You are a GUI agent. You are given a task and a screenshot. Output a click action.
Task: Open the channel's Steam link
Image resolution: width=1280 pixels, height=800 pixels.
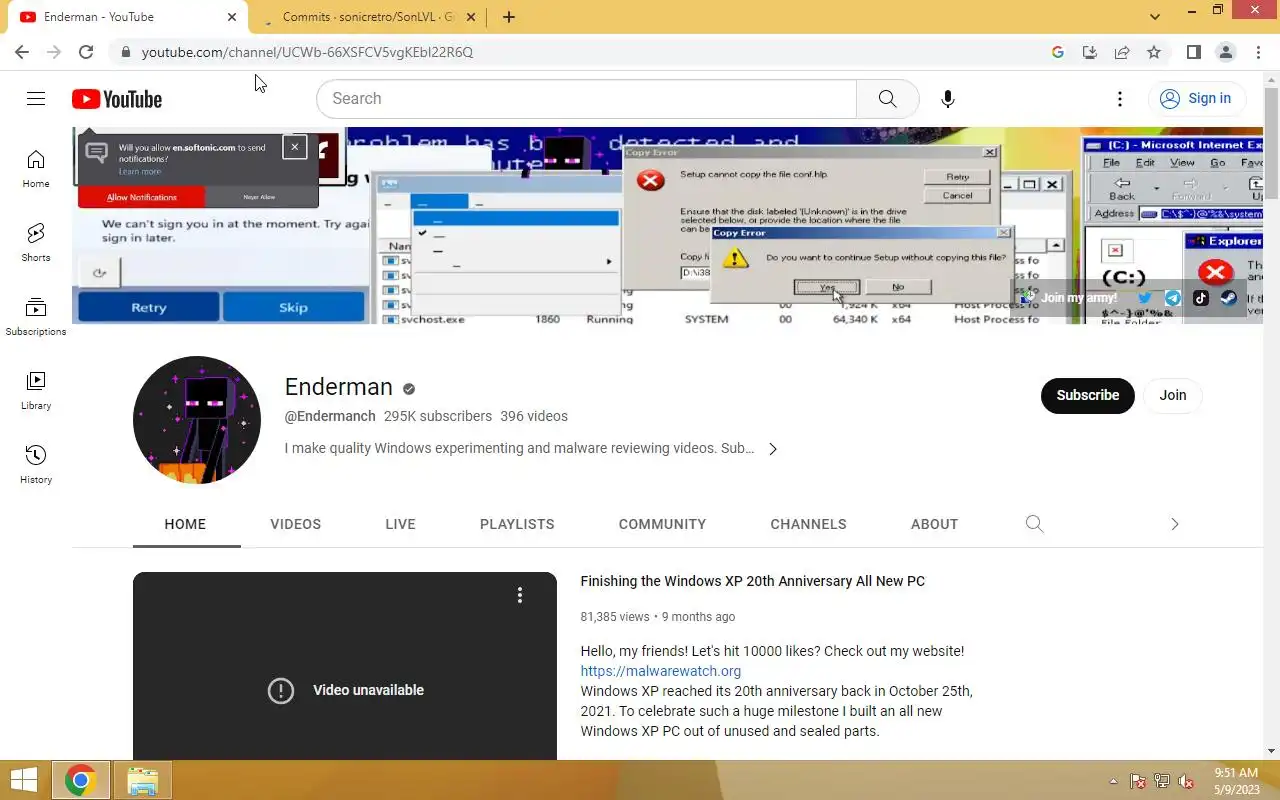point(1229,298)
